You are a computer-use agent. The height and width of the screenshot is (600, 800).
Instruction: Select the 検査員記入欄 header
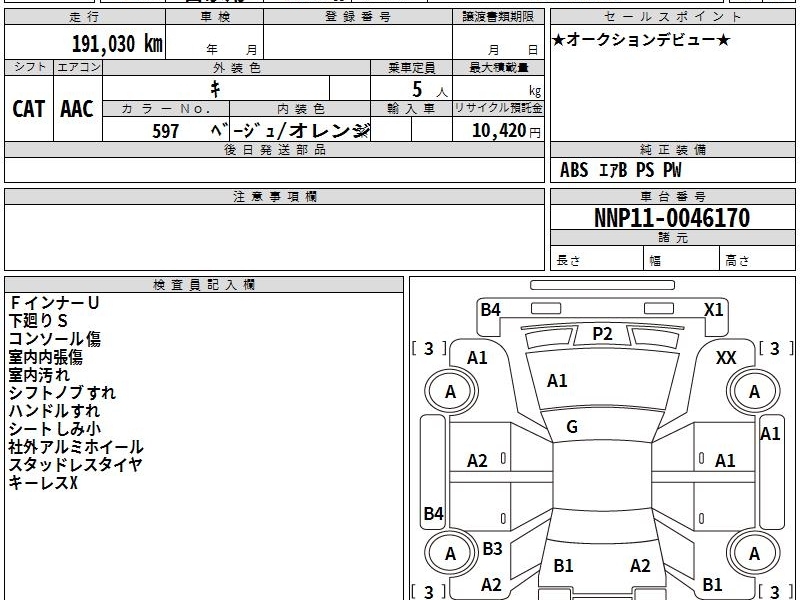[x=204, y=285]
